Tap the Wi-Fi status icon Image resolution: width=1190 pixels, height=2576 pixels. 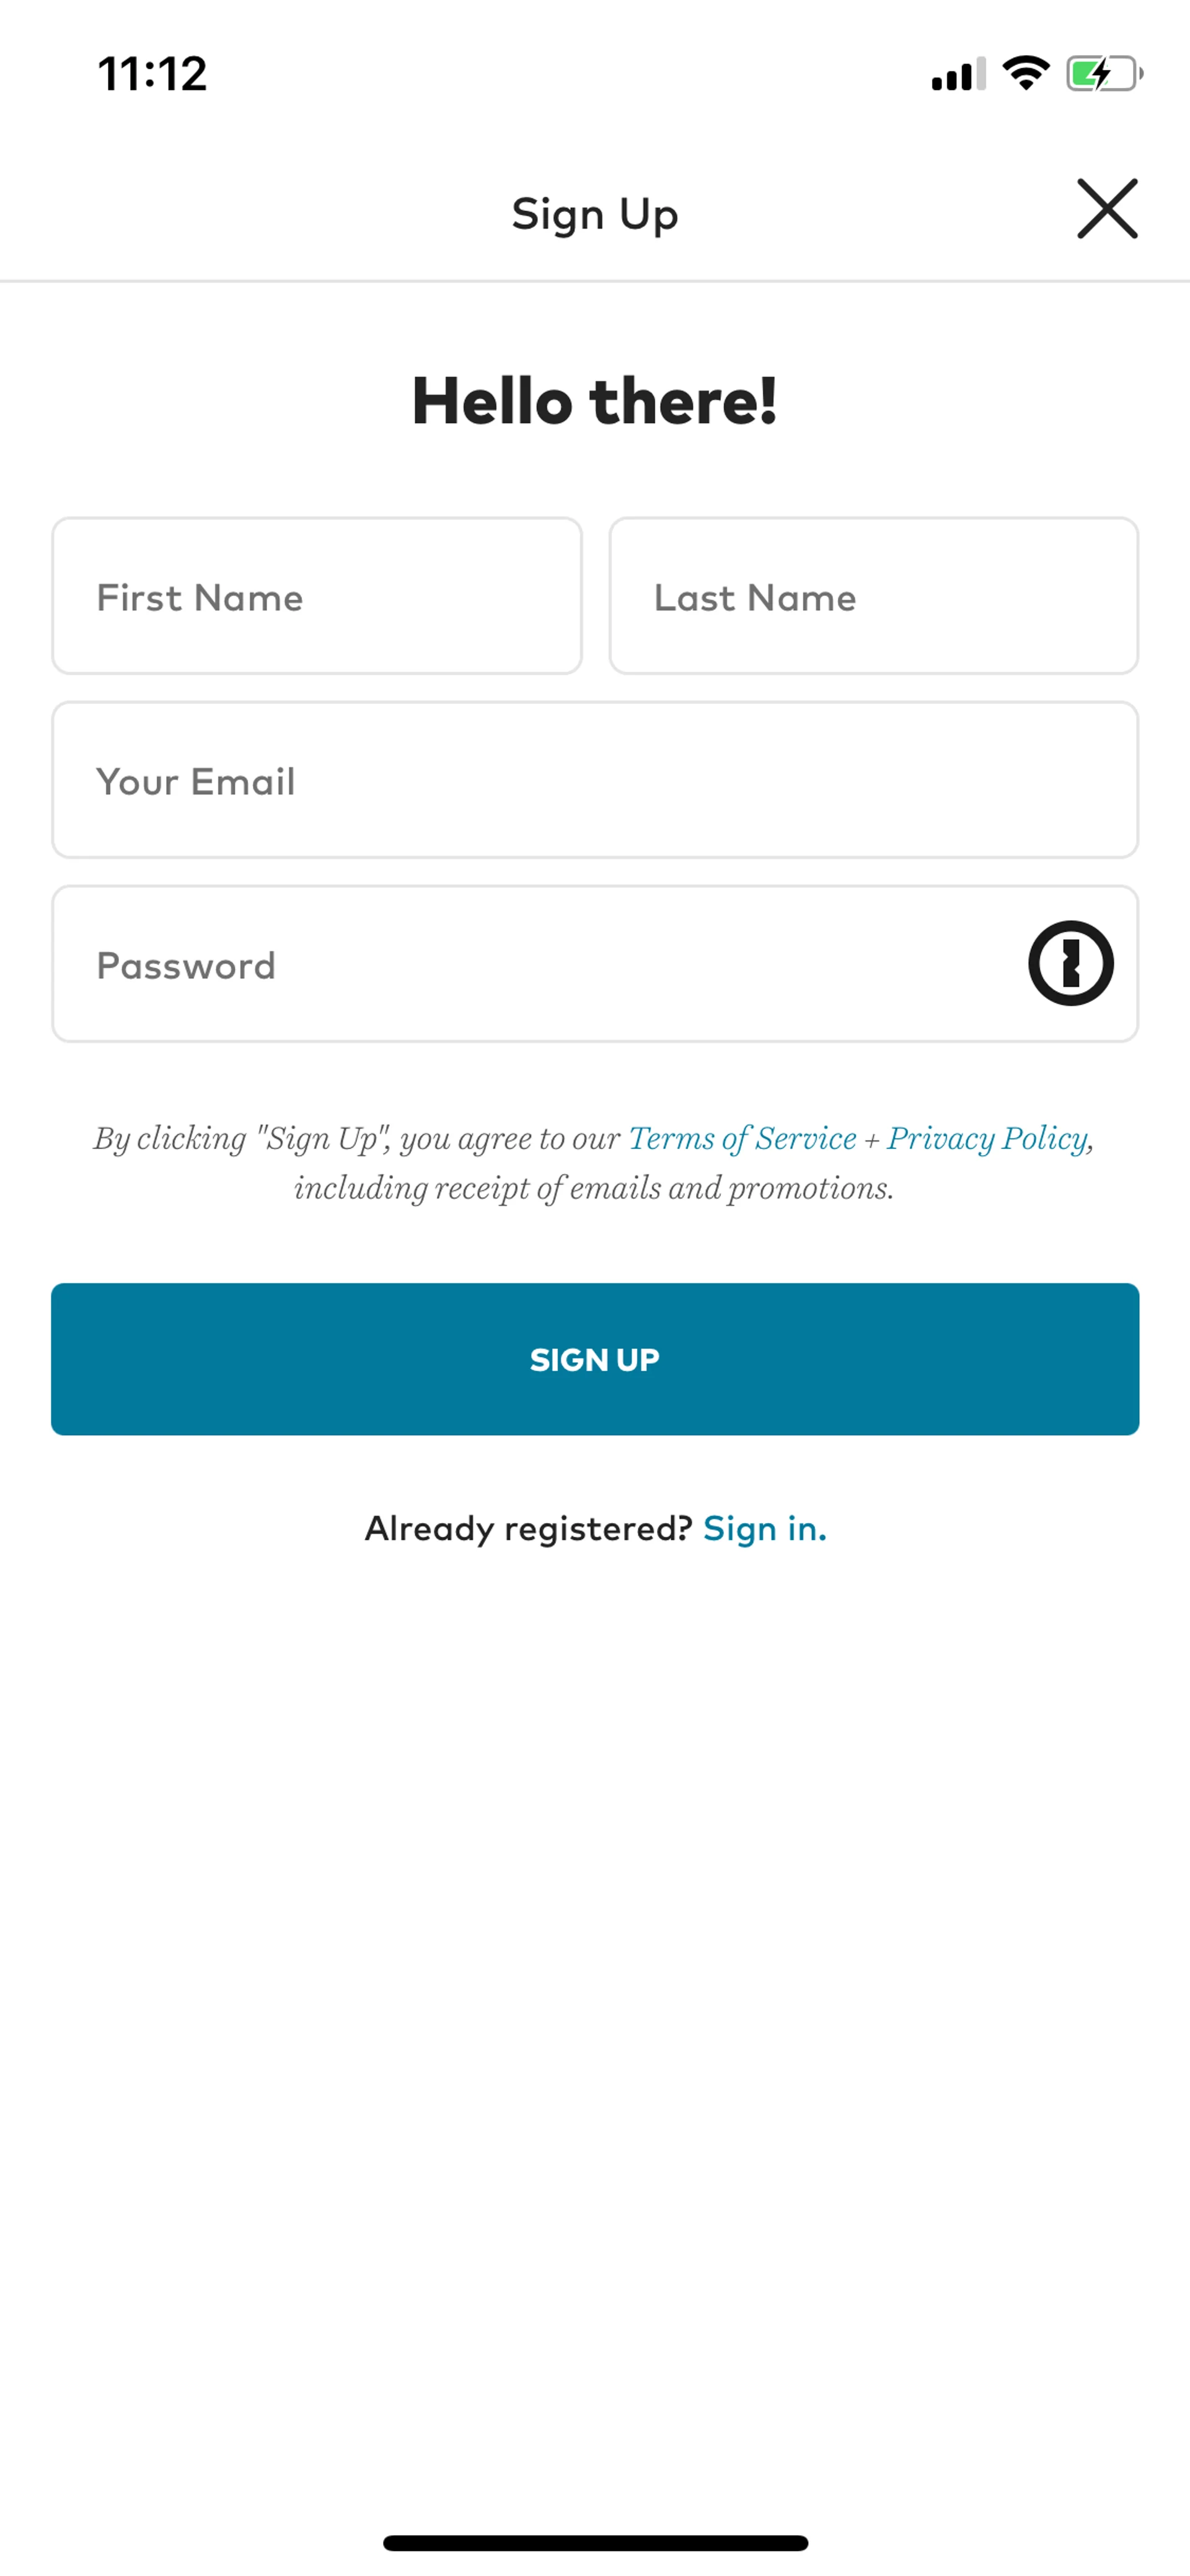point(1025,73)
